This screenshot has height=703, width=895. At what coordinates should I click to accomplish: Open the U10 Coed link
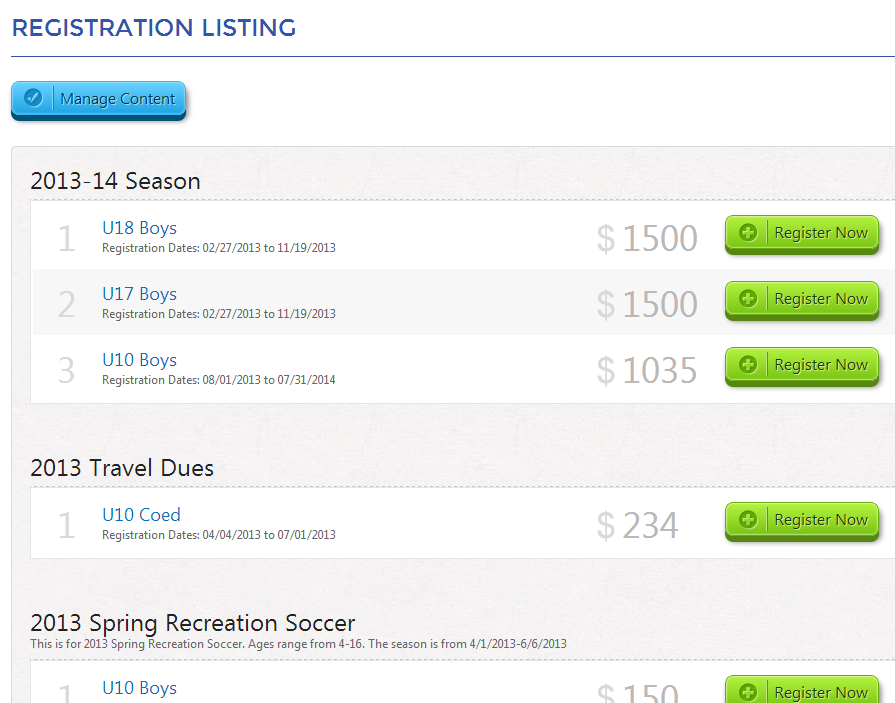141,515
